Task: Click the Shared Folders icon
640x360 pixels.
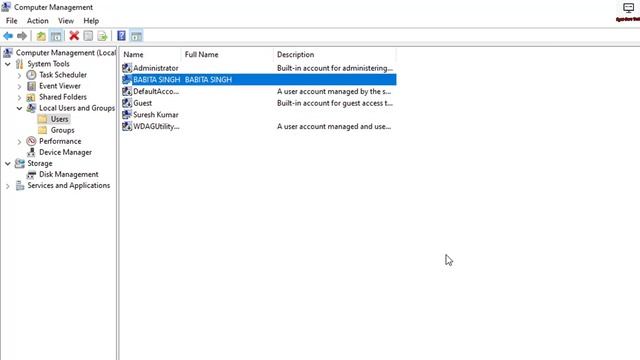Action: (x=31, y=97)
